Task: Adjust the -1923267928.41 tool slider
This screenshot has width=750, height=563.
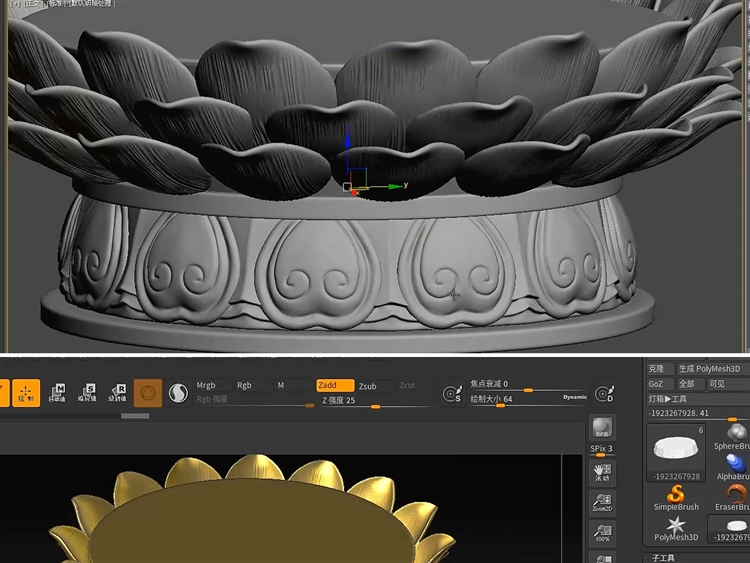Action: click(698, 414)
